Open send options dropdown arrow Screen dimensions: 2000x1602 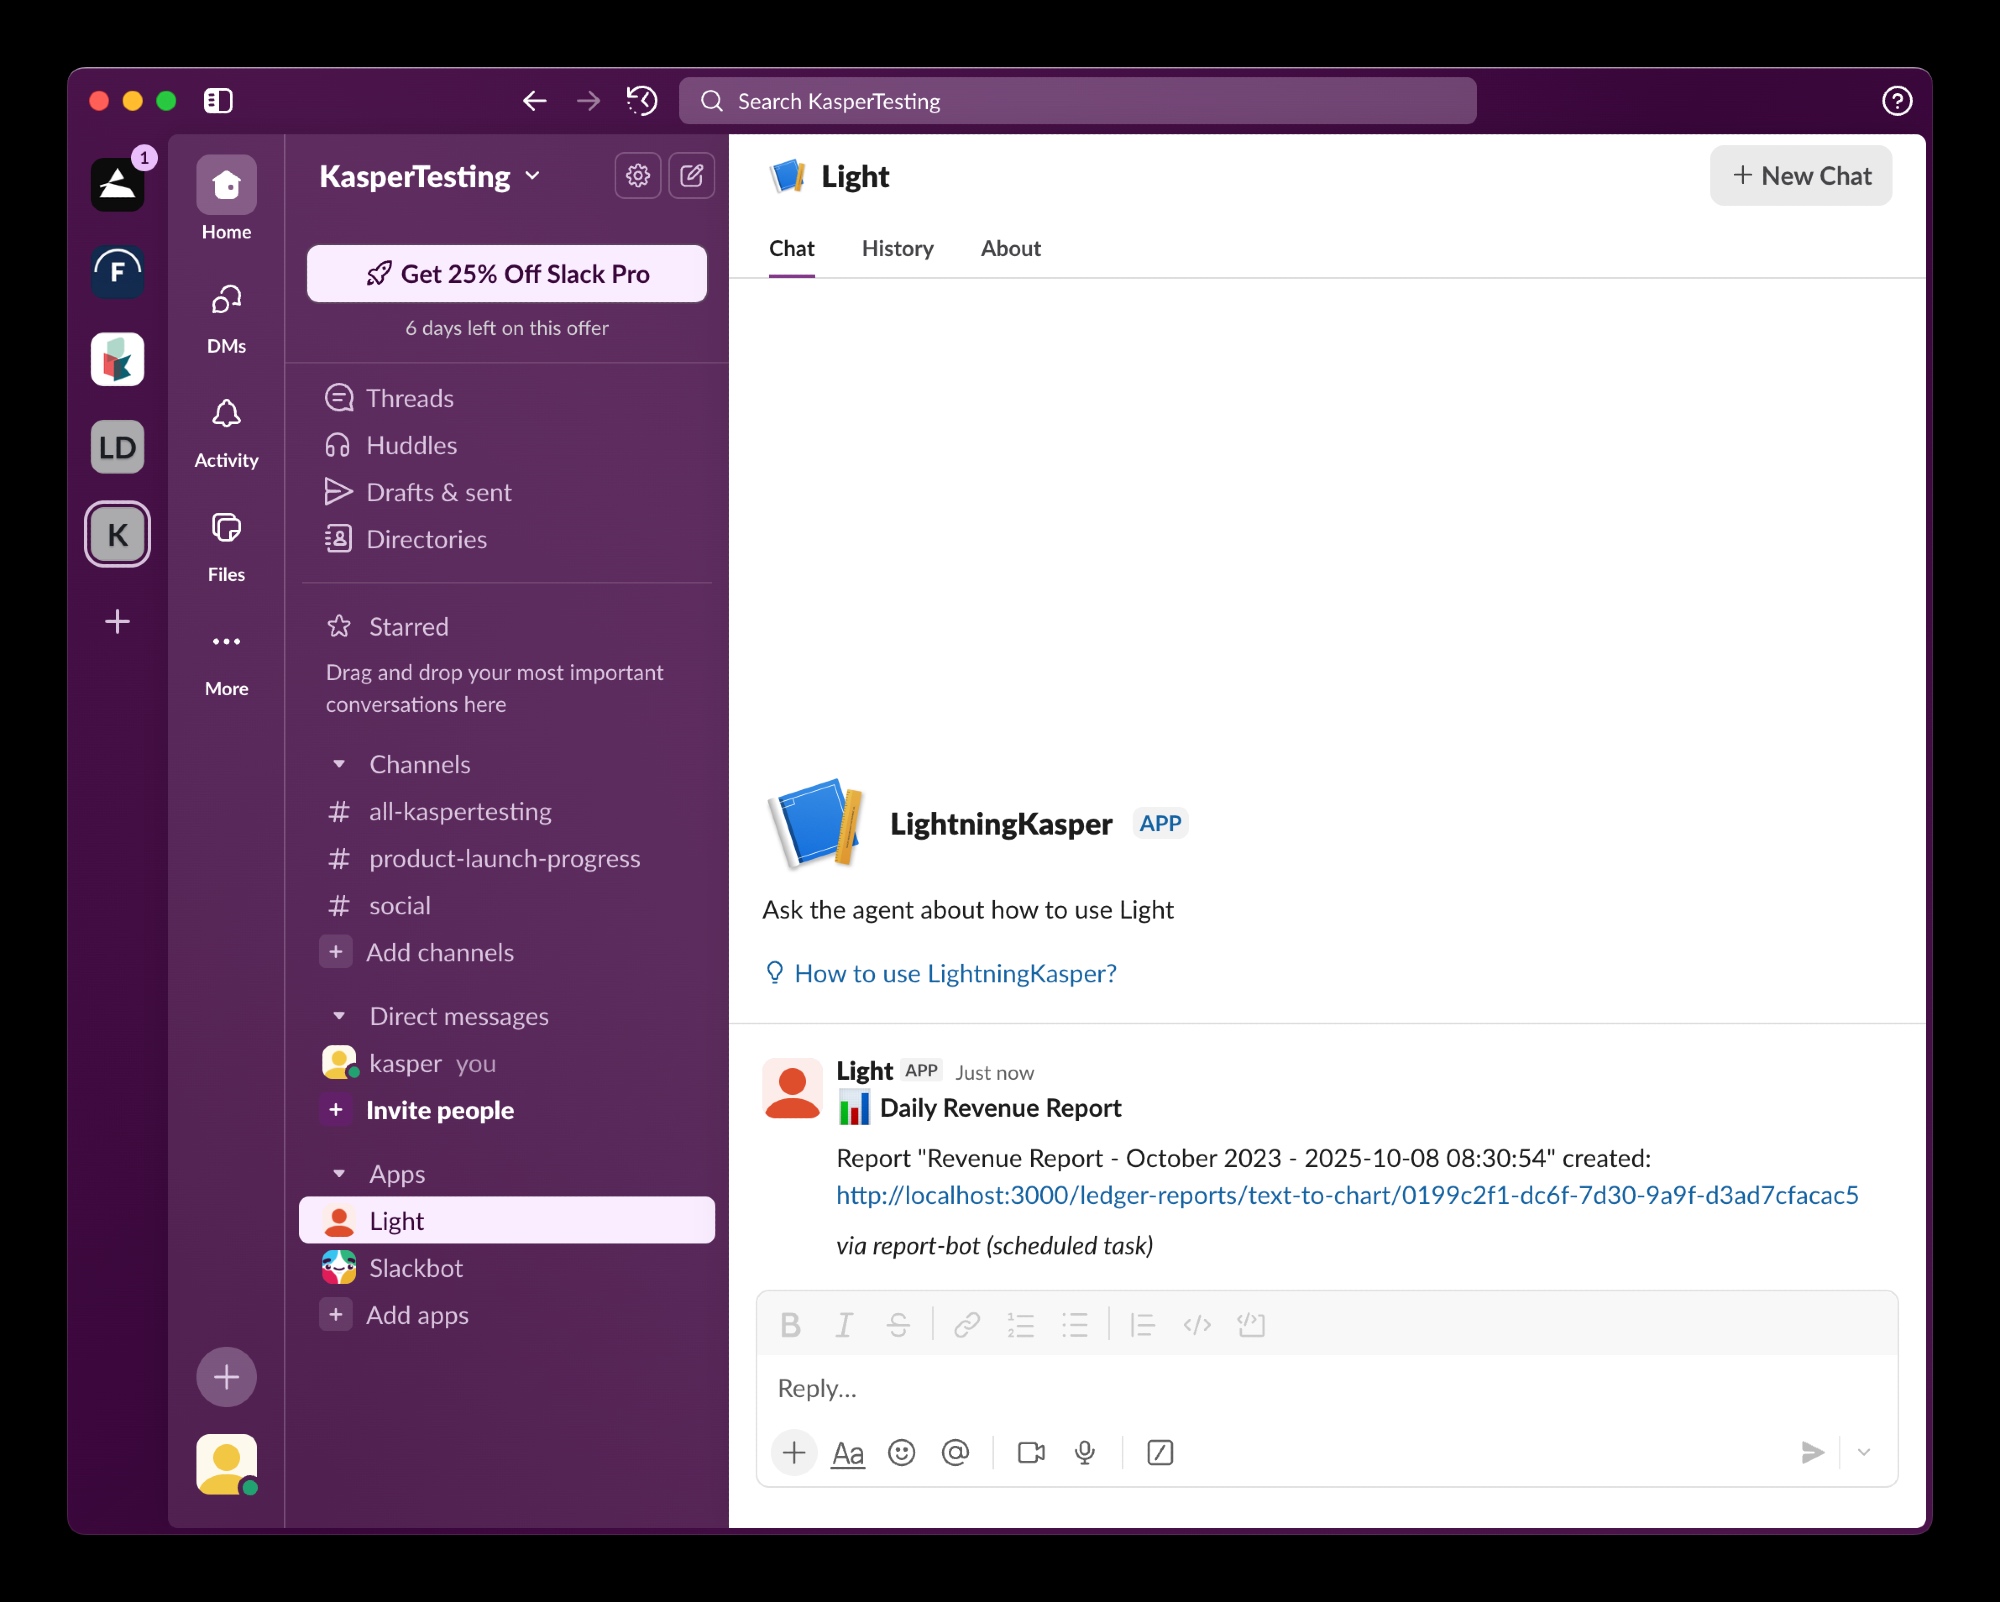click(x=1864, y=1452)
